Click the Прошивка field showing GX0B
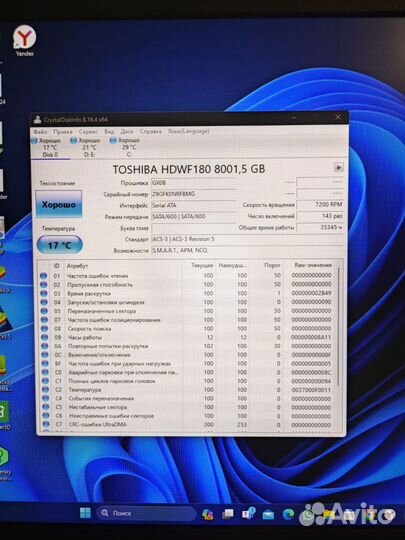 (x=194, y=183)
